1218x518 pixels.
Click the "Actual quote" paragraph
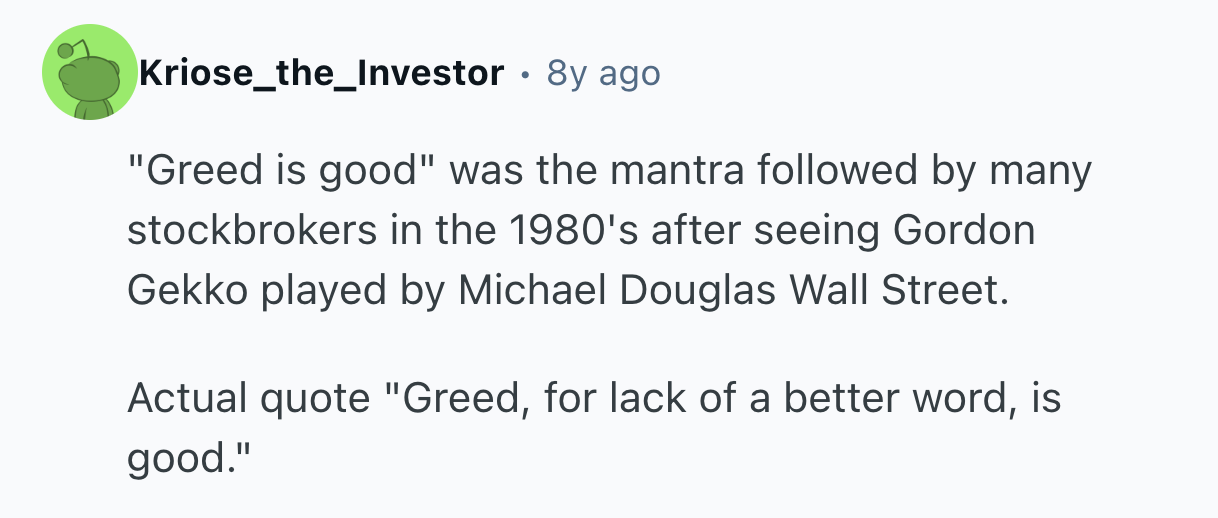click(593, 427)
